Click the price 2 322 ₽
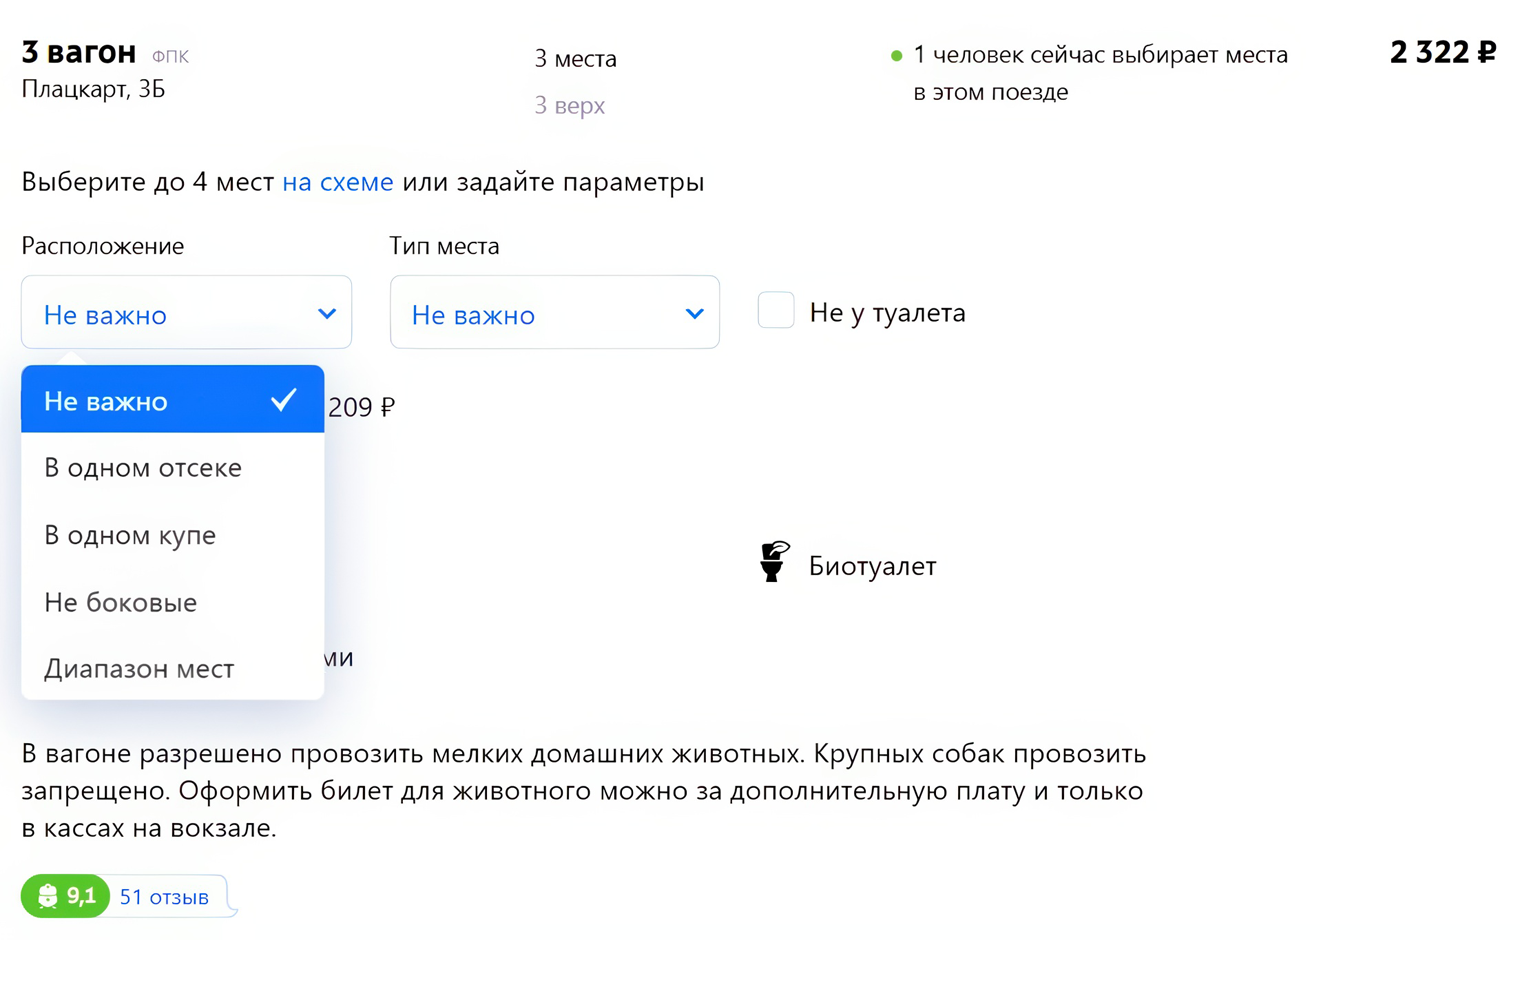 click(x=1443, y=52)
